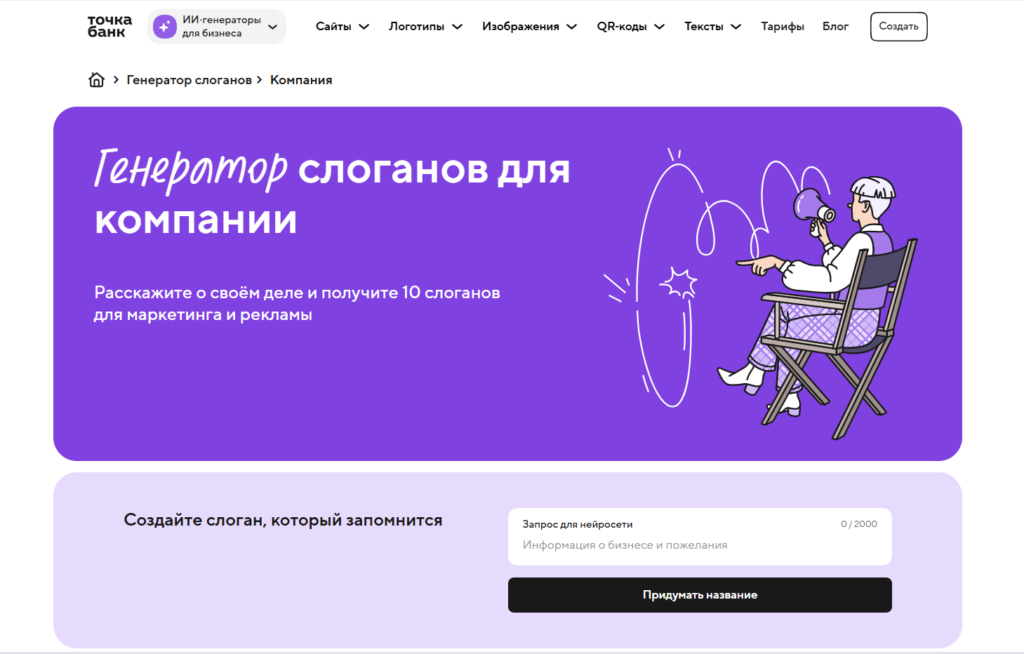Click the Придумать название button
1024x654 pixels.
click(699, 595)
